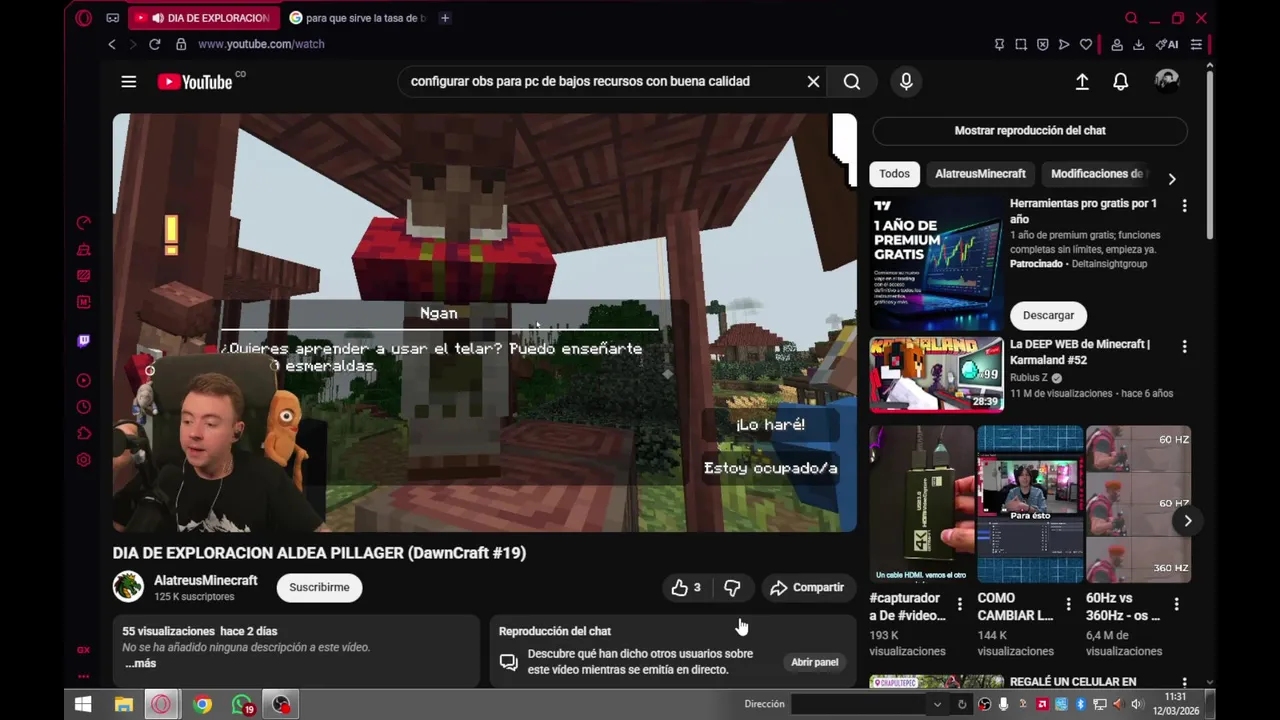
Task: Open options for REGALÉ UN CELULAR video
Action: click(x=1185, y=682)
